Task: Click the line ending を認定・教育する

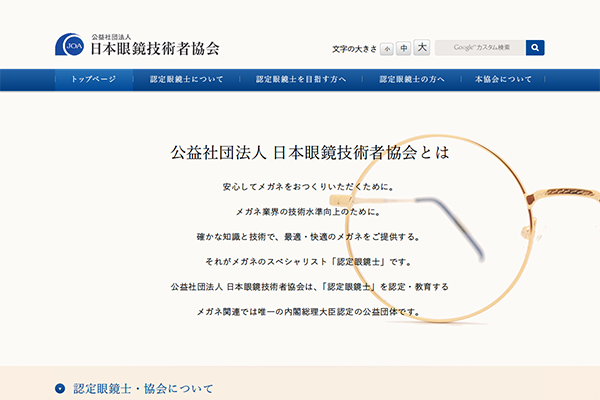Action: 309,287
